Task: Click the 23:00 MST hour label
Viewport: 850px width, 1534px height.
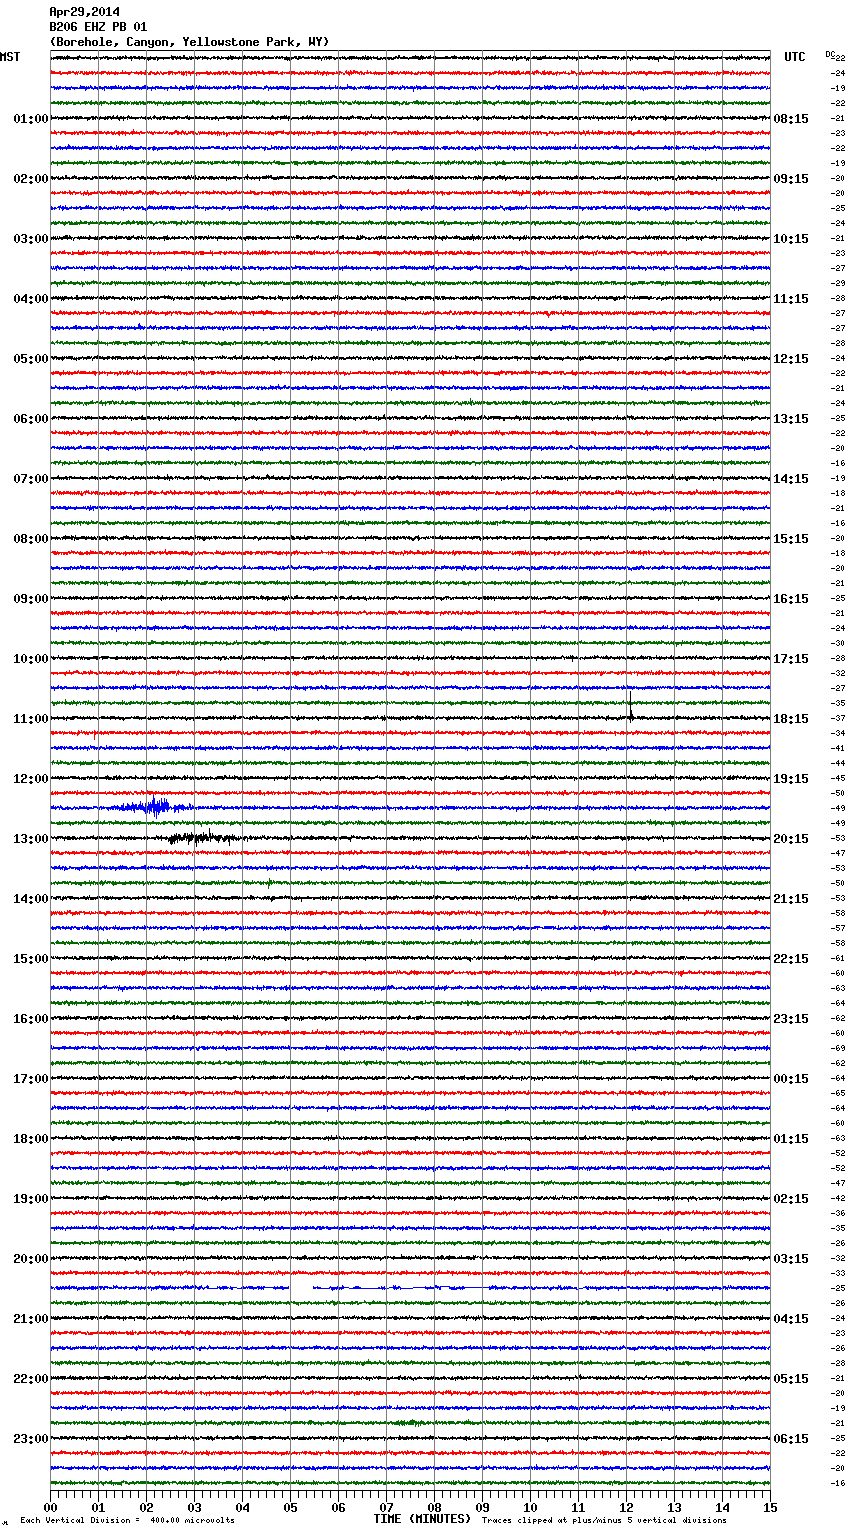Action: click(30, 1439)
